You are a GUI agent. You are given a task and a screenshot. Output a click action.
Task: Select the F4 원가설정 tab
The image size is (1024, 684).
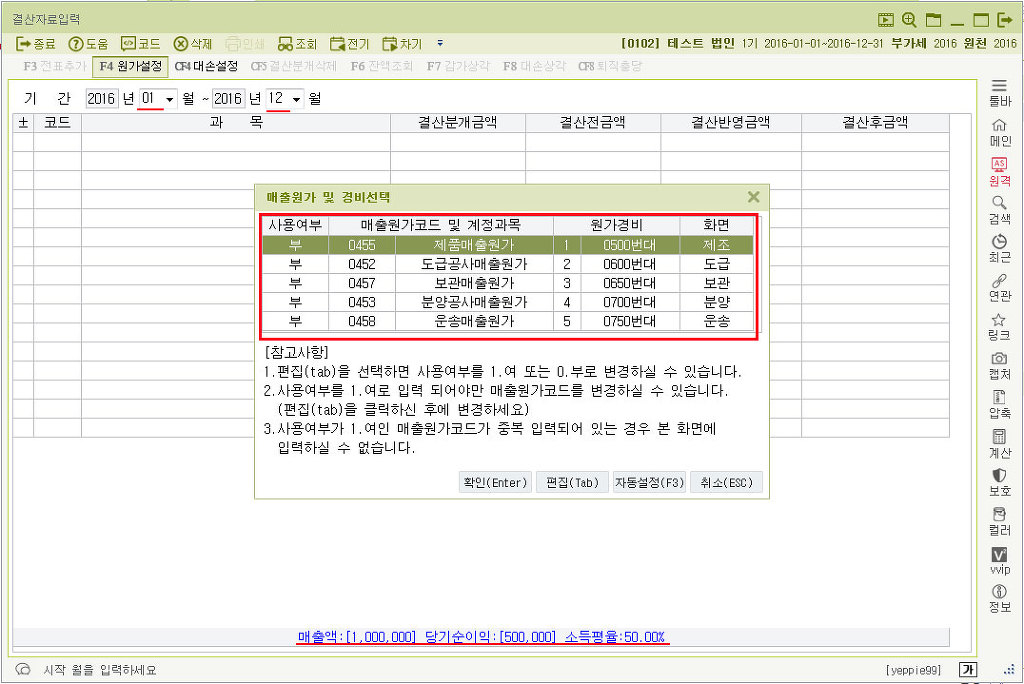[x=131, y=66]
